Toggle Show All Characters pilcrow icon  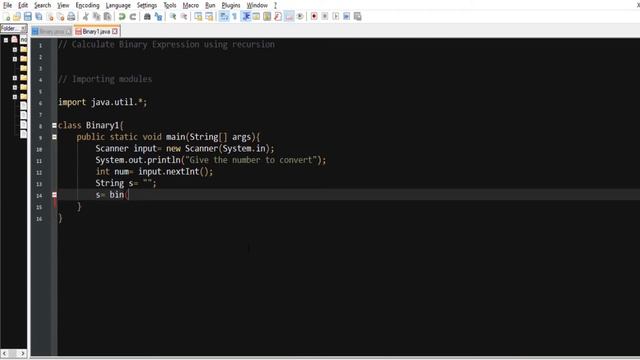point(235,16)
